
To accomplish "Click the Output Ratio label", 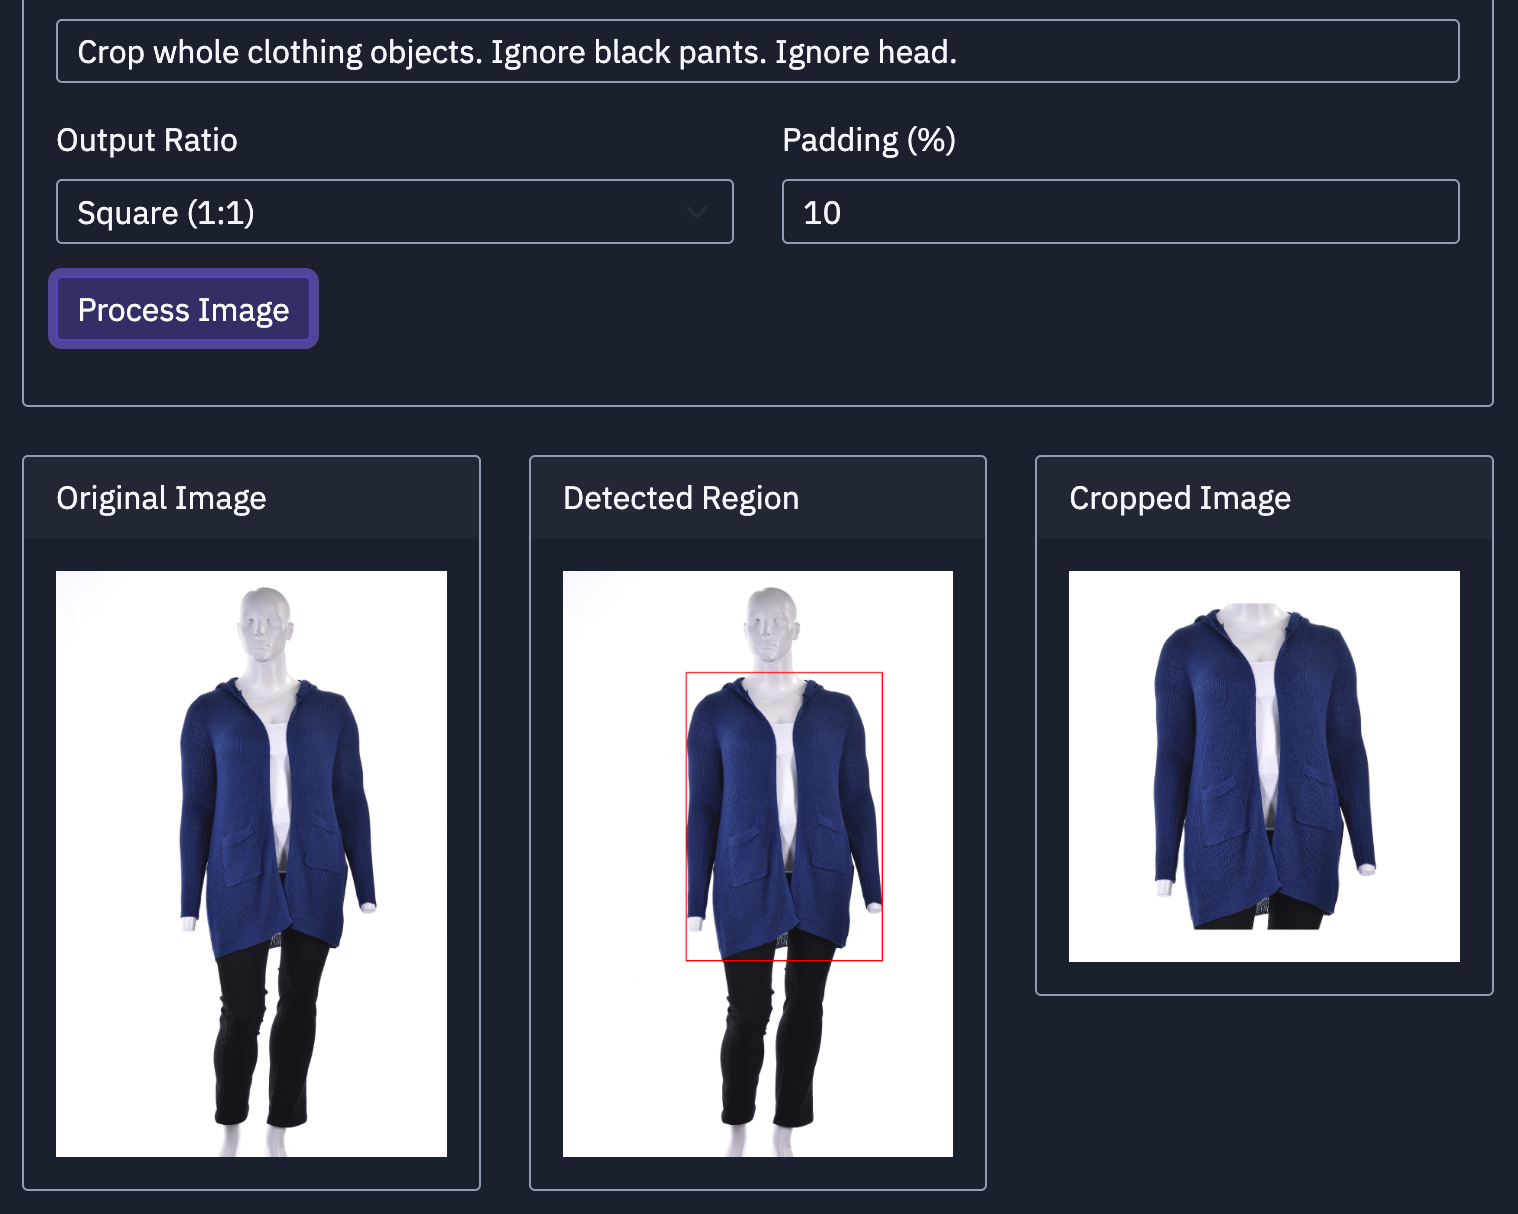I will [x=146, y=140].
